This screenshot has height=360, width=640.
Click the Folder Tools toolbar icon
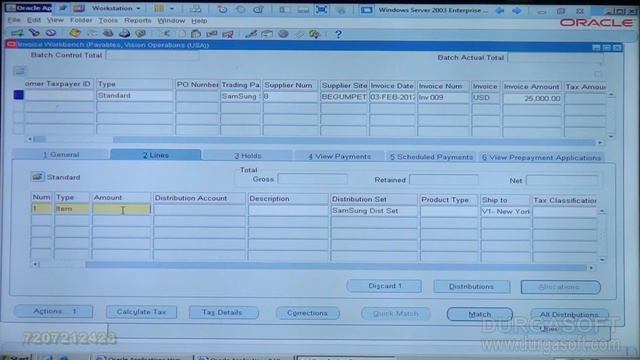[x=314, y=34]
